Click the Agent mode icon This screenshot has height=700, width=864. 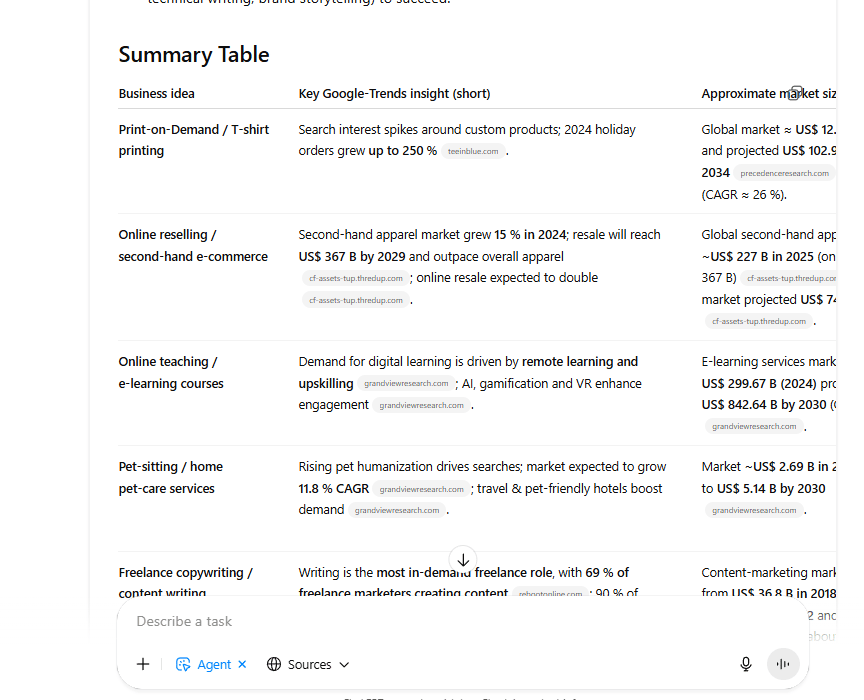(x=183, y=664)
